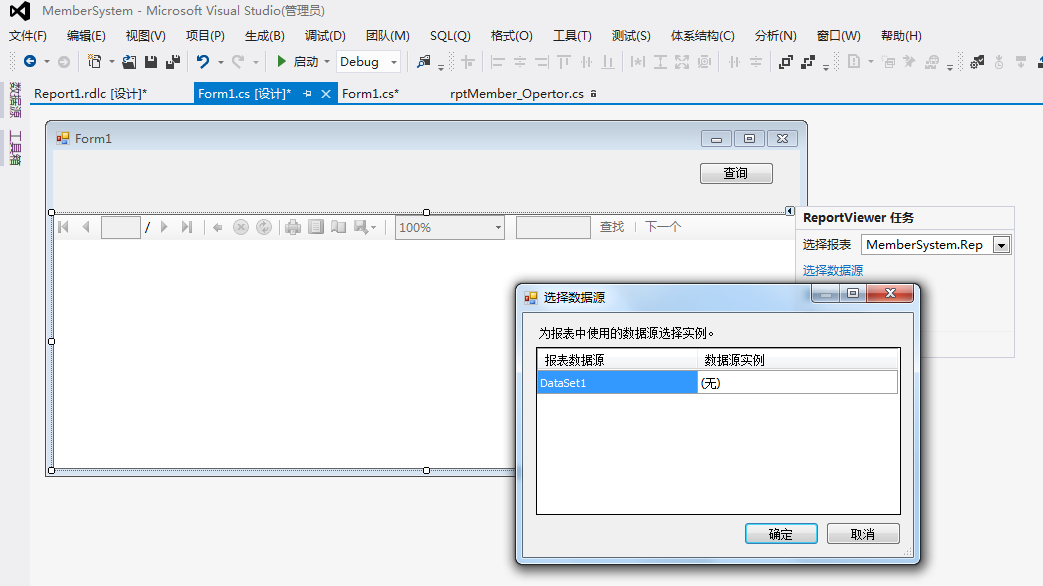Start debugging with the green play icon
Screen dimensions: 1043x586
click(x=281, y=61)
